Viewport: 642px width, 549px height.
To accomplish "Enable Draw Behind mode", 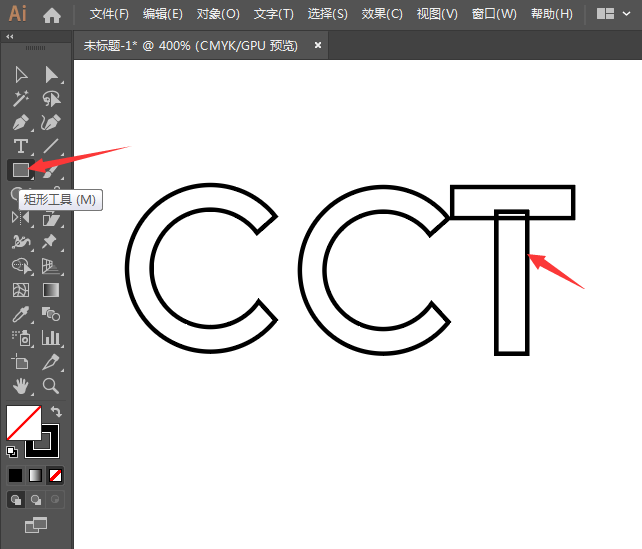I will pos(36,499).
